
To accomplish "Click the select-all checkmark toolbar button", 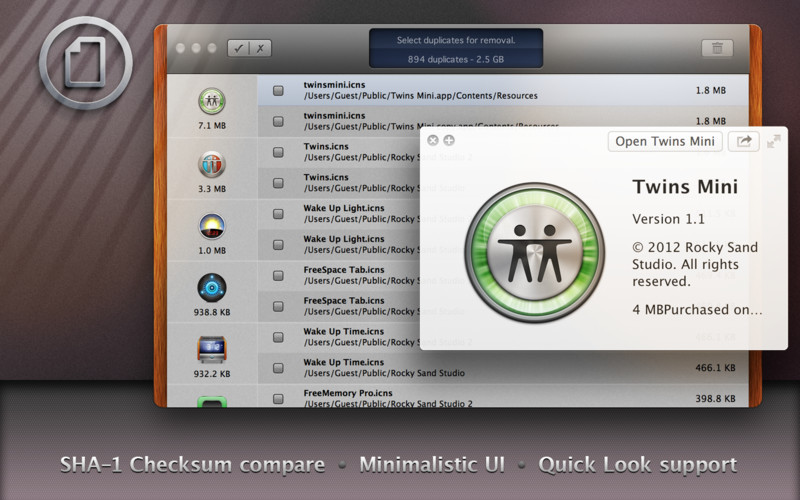I will [x=238, y=48].
